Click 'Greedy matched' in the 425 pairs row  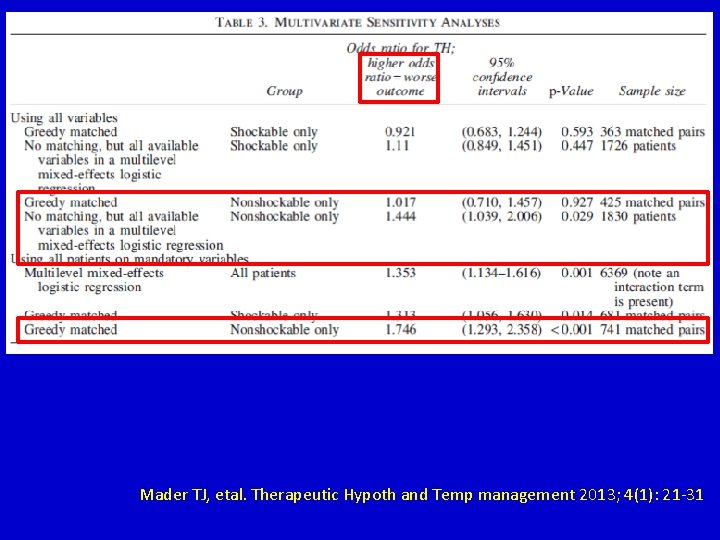(x=71, y=202)
